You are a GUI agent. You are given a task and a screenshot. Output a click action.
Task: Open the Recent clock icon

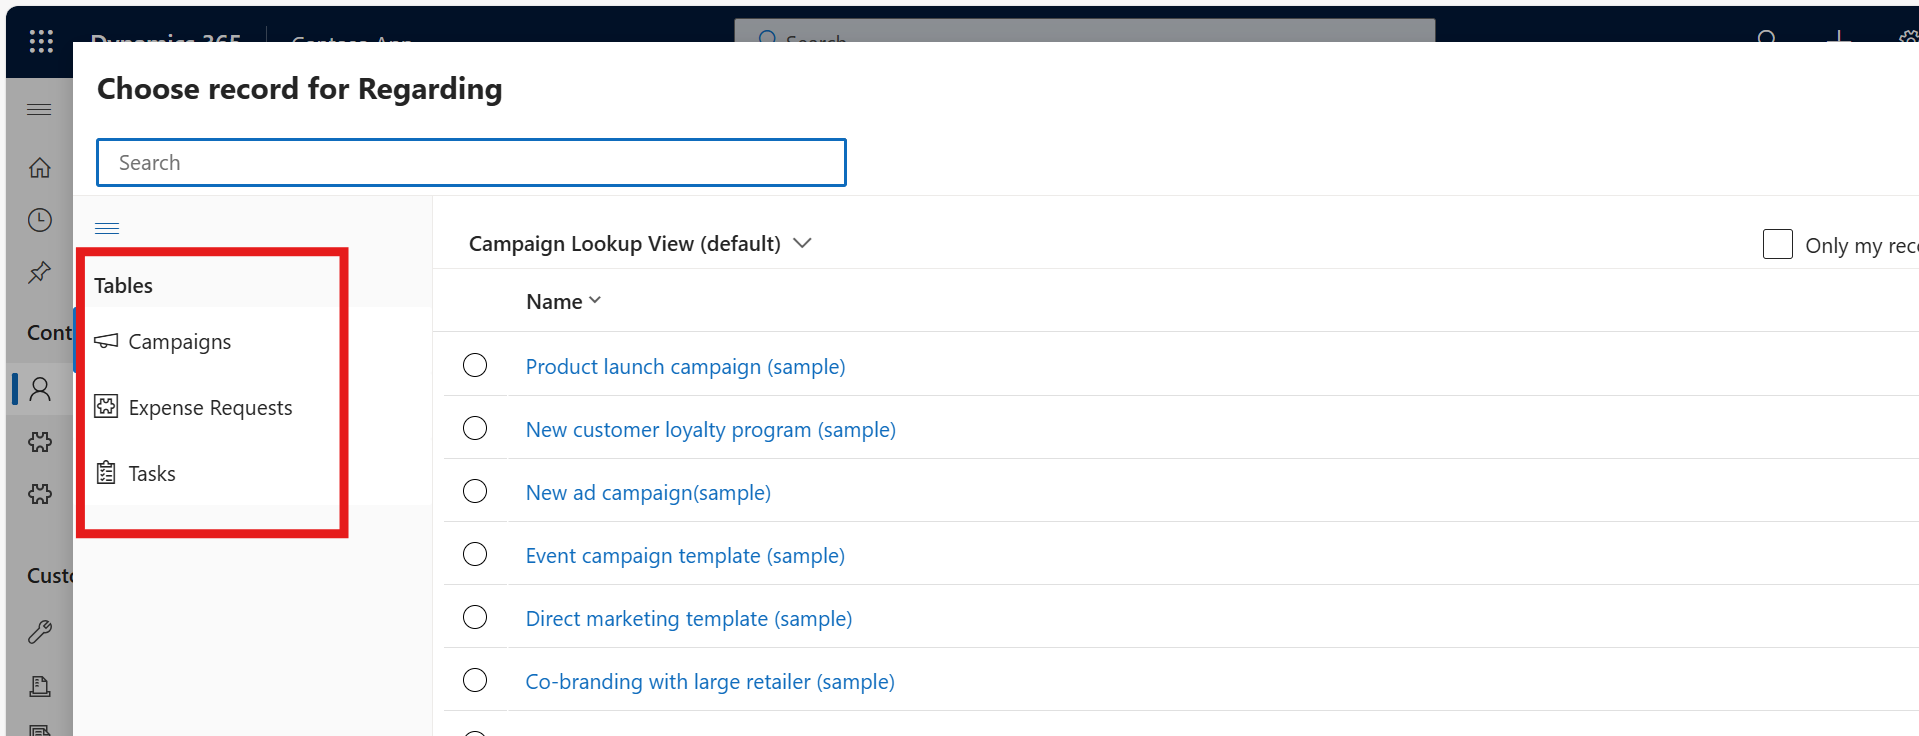pos(40,220)
